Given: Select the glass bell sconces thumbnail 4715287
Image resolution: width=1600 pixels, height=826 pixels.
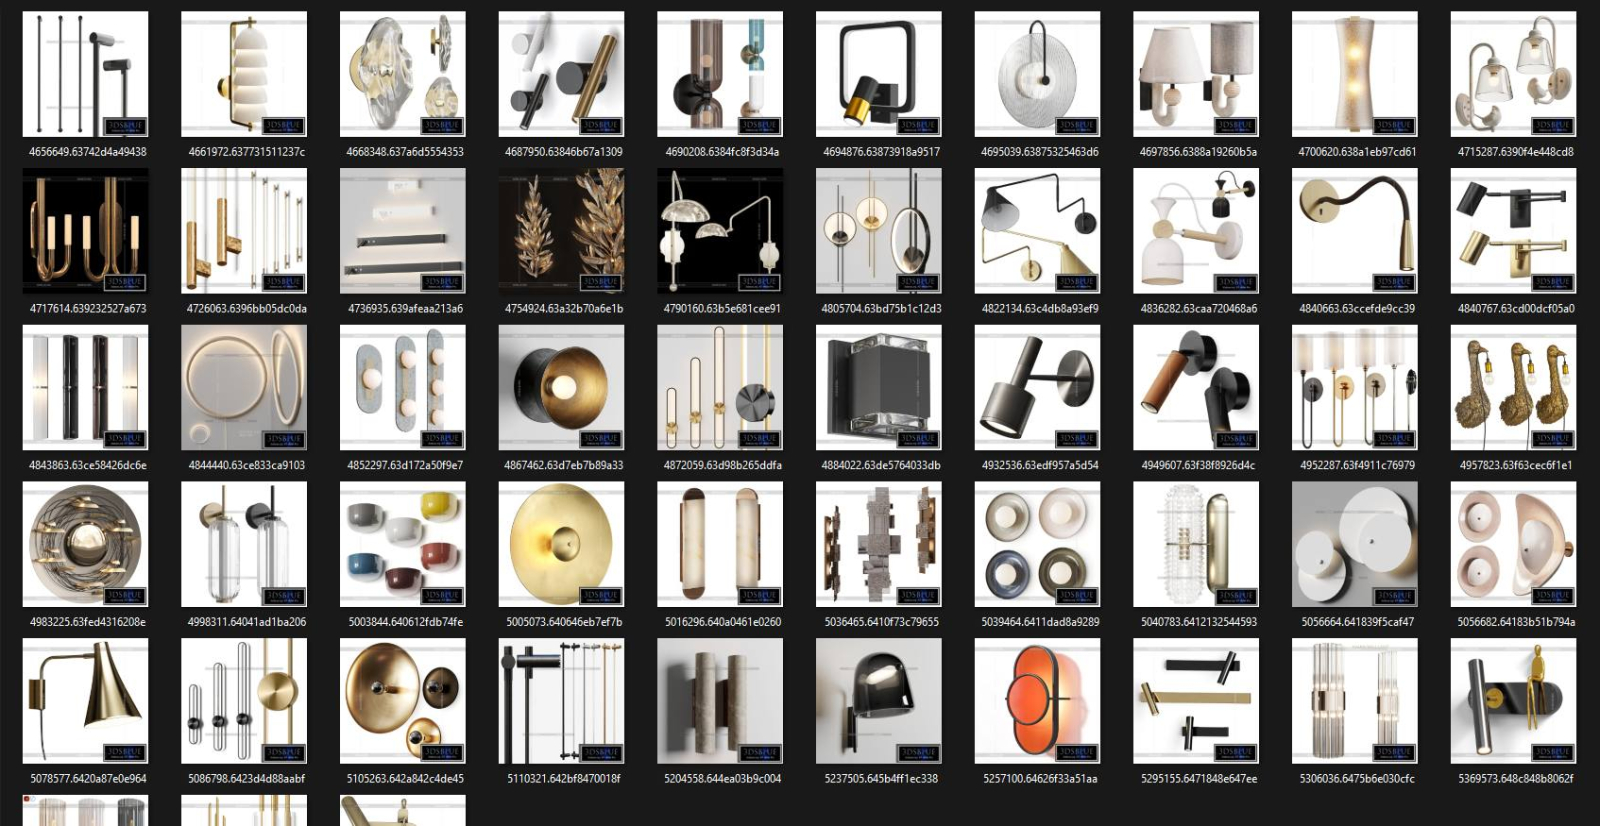Looking at the screenshot, I should (1513, 74).
